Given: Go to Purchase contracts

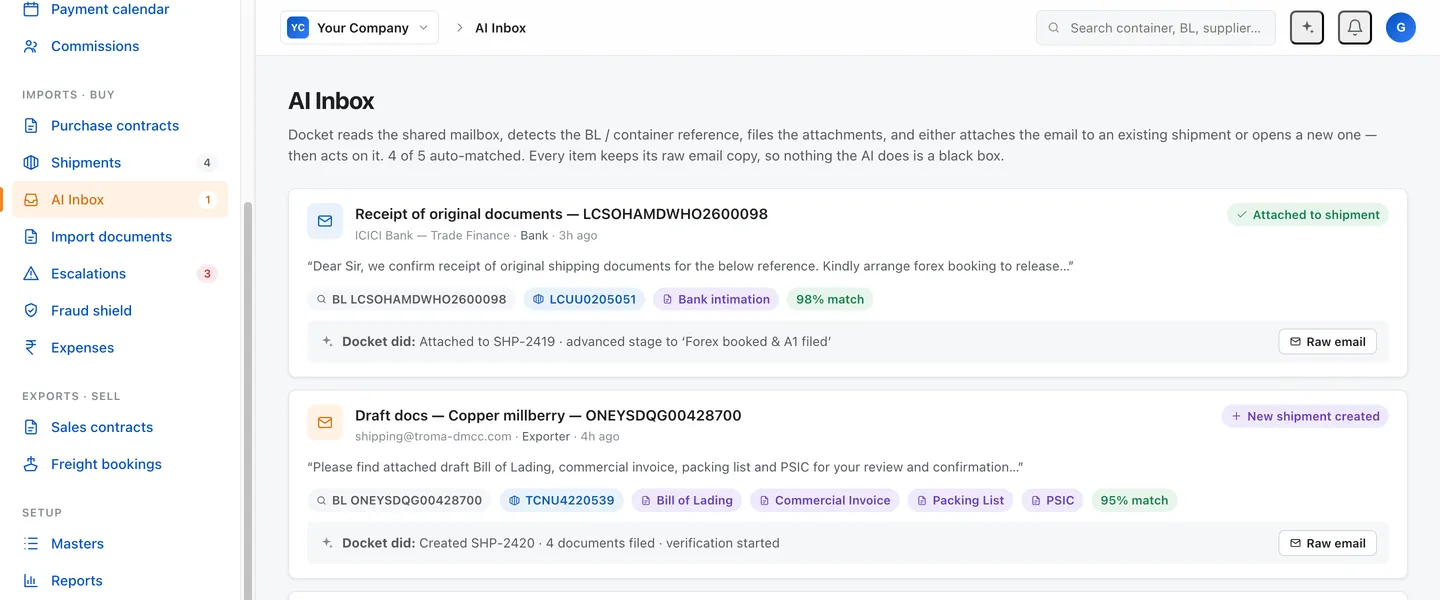Looking at the screenshot, I should coord(120,125).
